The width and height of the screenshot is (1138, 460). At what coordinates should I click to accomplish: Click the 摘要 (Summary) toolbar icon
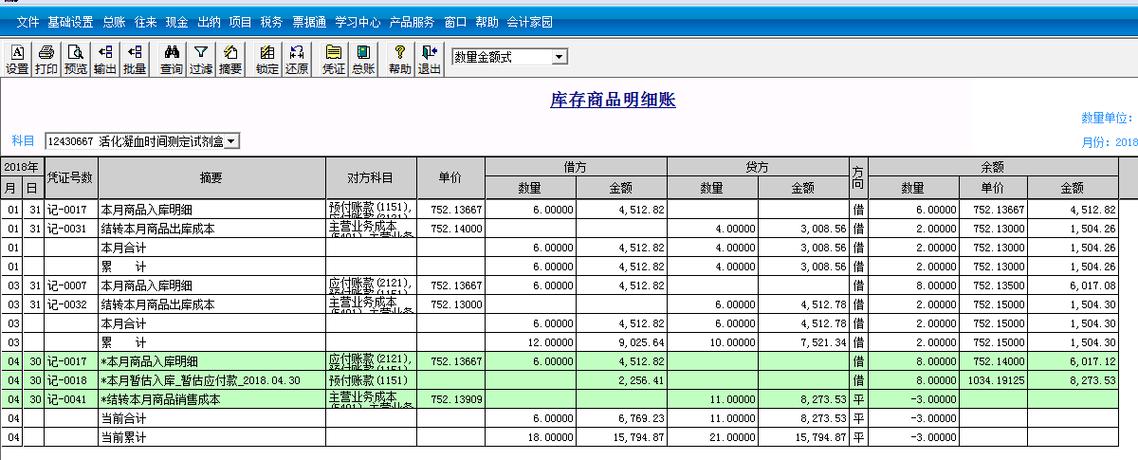tap(230, 59)
